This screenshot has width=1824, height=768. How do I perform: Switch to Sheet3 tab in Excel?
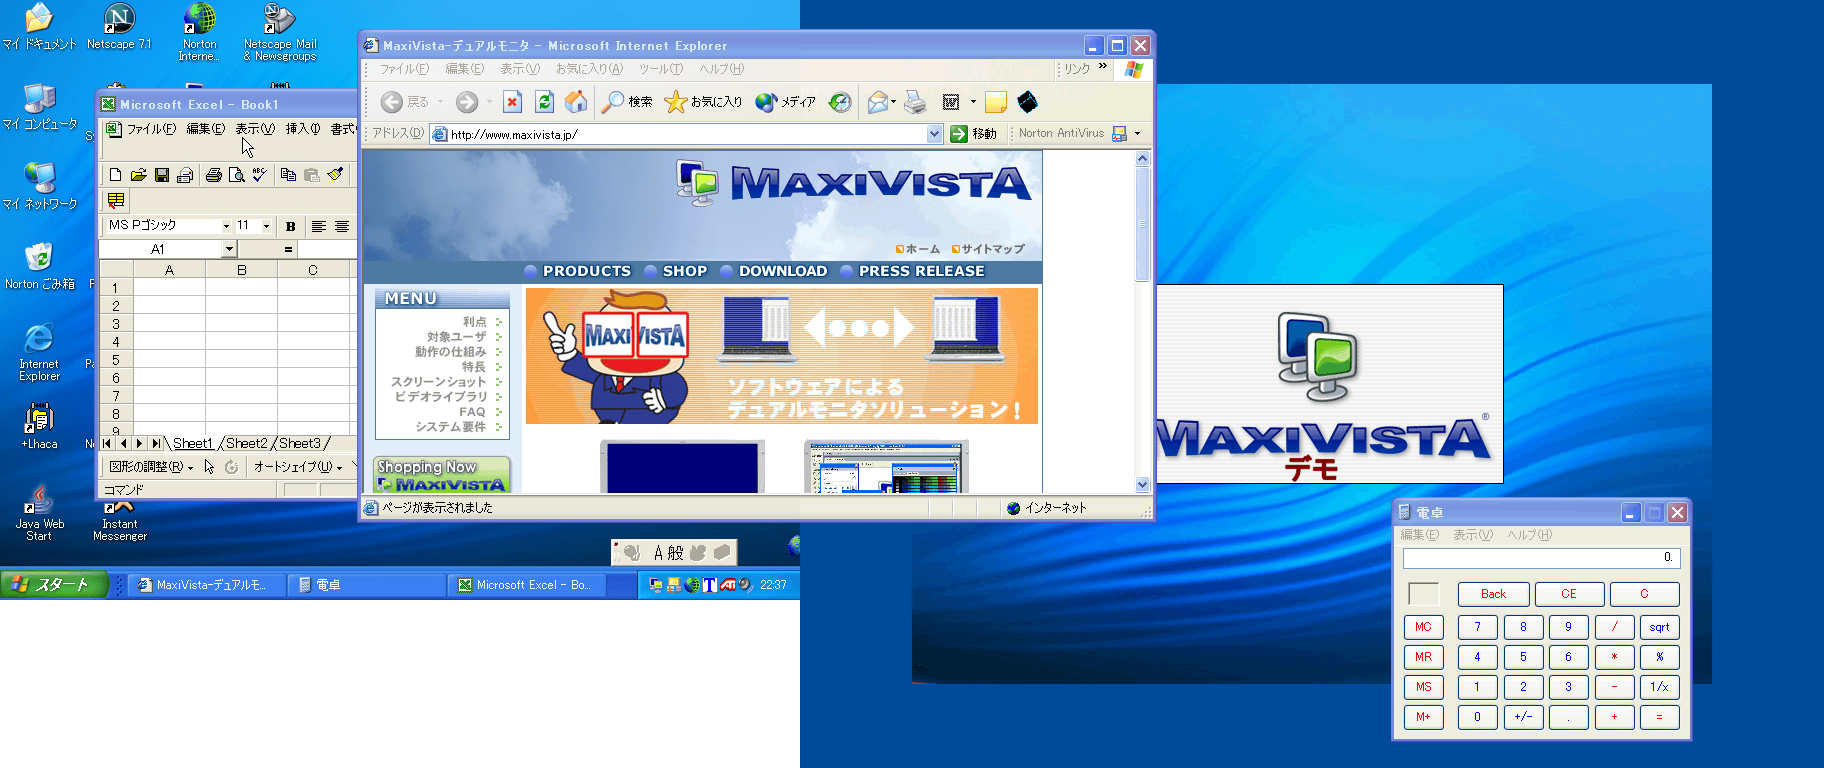(300, 443)
